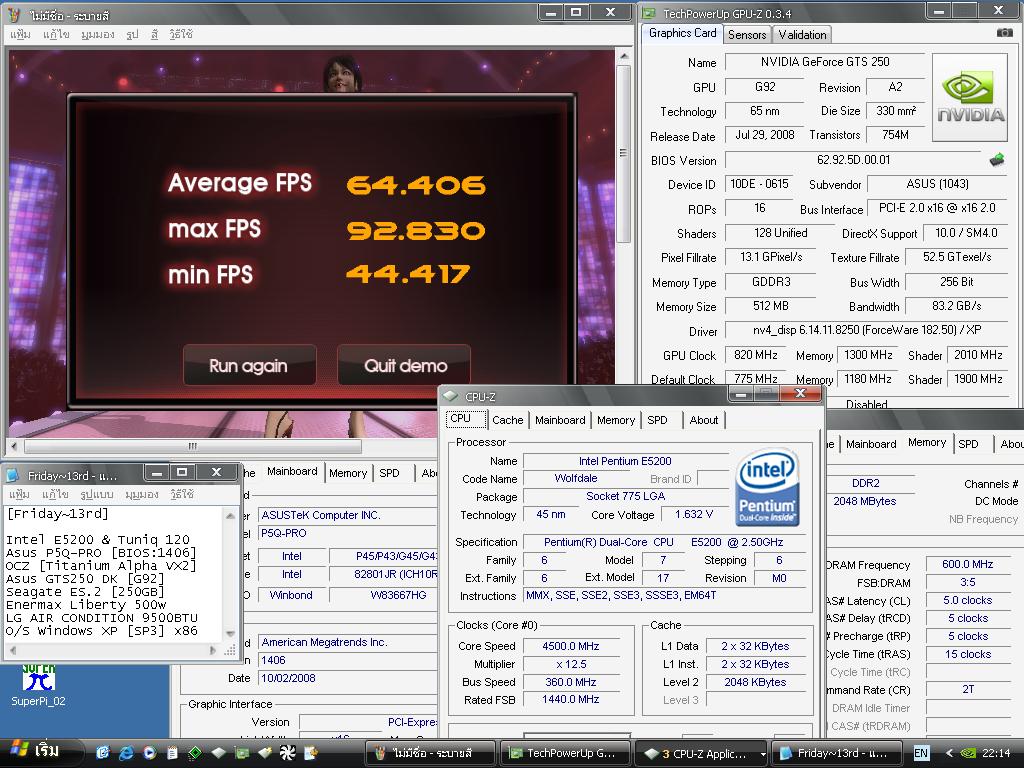Screen dimensions: 1024x768
Task: Switch to Cache tab in front CPU-Z
Action: pyautogui.click(x=507, y=420)
